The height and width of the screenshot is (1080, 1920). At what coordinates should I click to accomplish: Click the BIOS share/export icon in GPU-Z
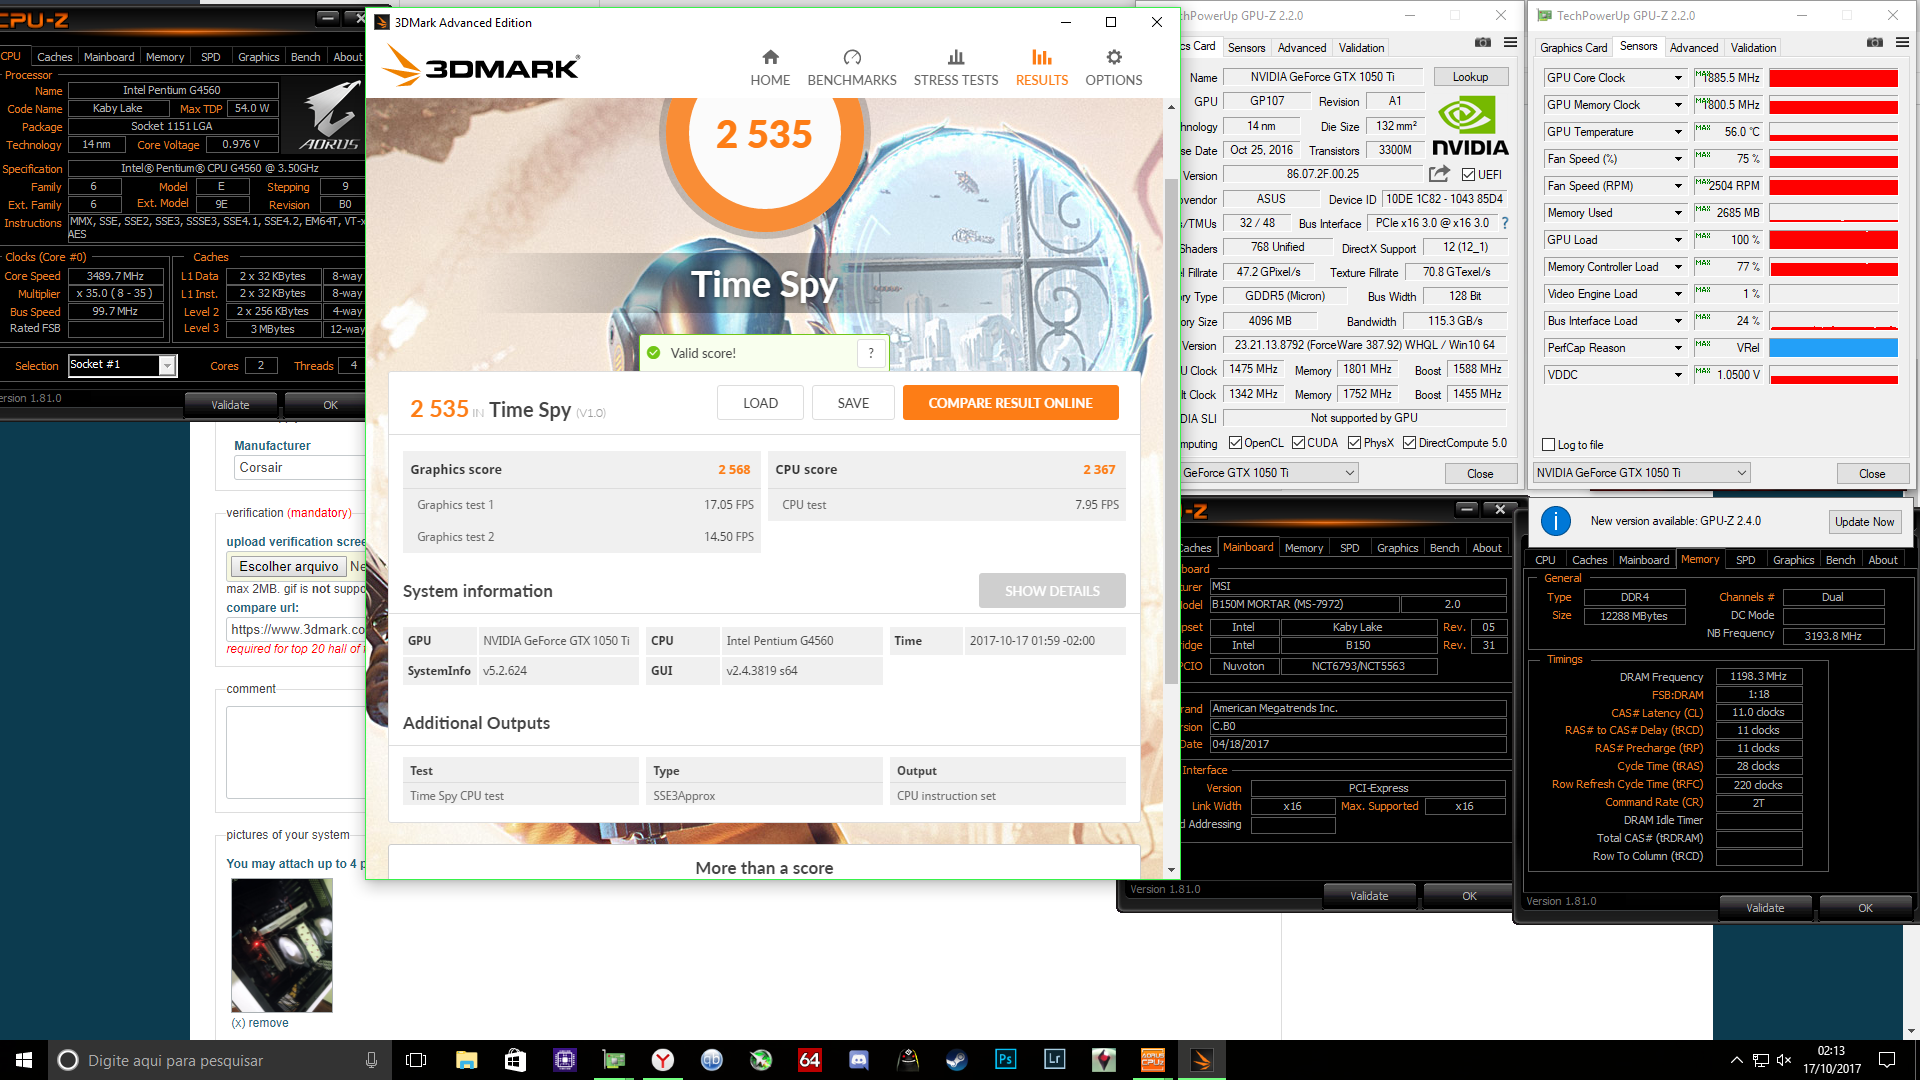click(1439, 174)
